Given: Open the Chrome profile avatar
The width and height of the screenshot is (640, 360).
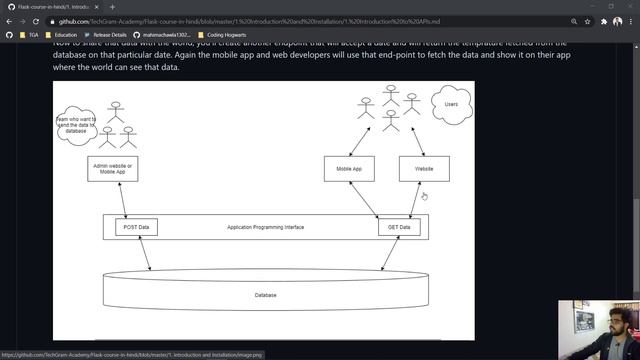Looking at the screenshot, I should coord(618,22).
